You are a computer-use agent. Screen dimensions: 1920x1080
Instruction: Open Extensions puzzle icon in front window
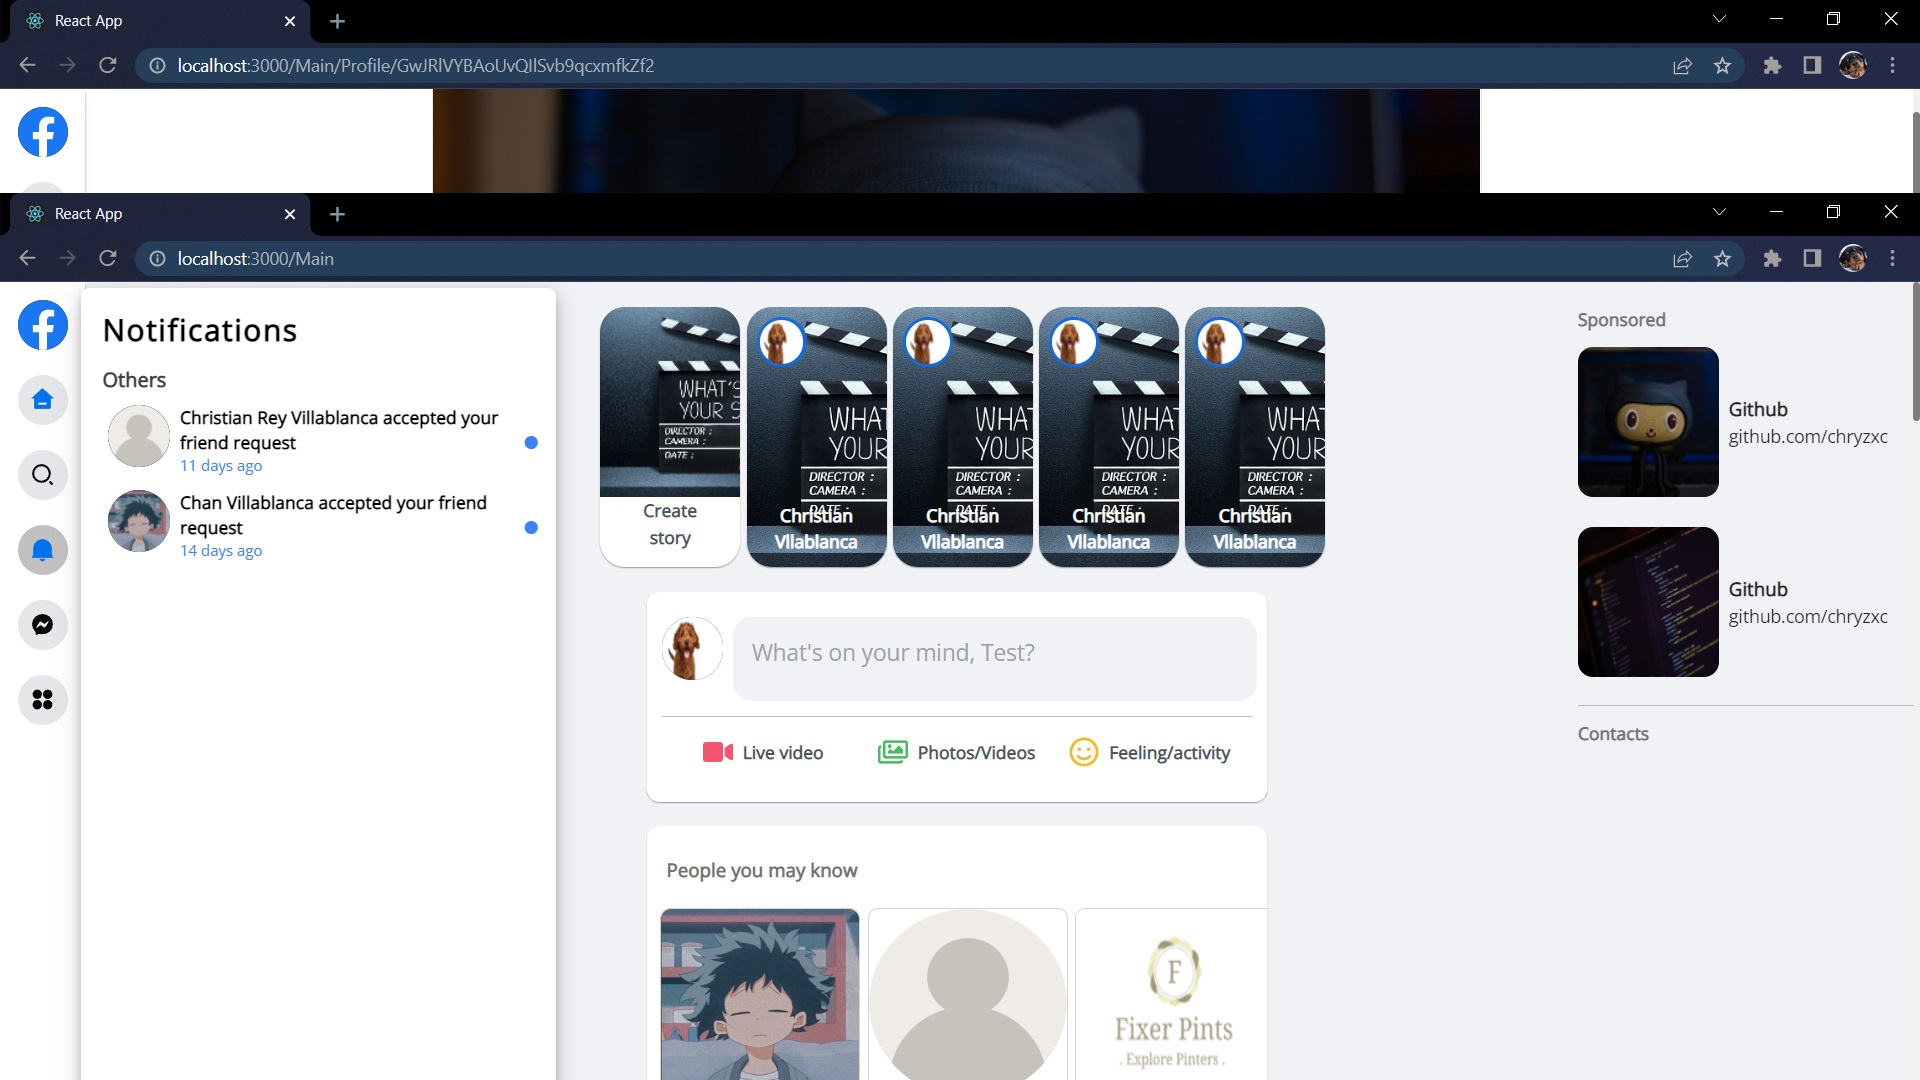tap(1772, 258)
